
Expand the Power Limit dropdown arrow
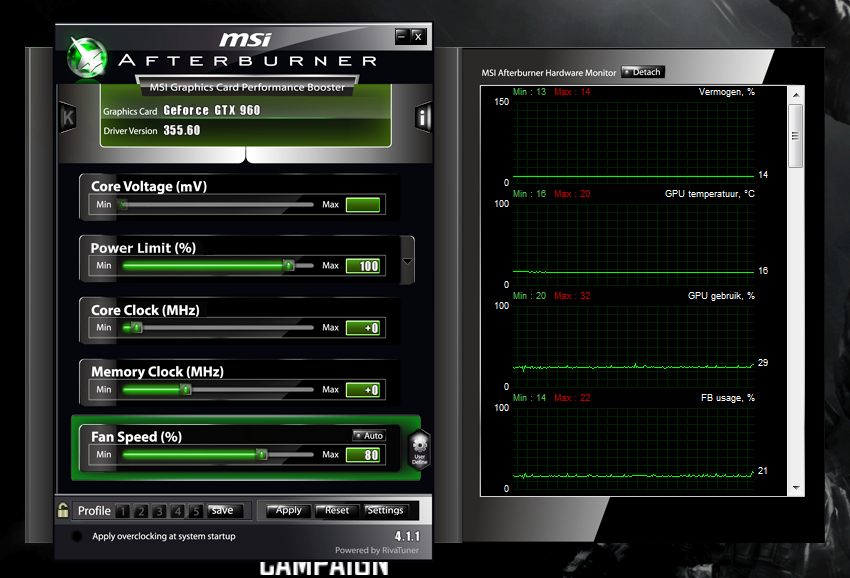tap(408, 261)
